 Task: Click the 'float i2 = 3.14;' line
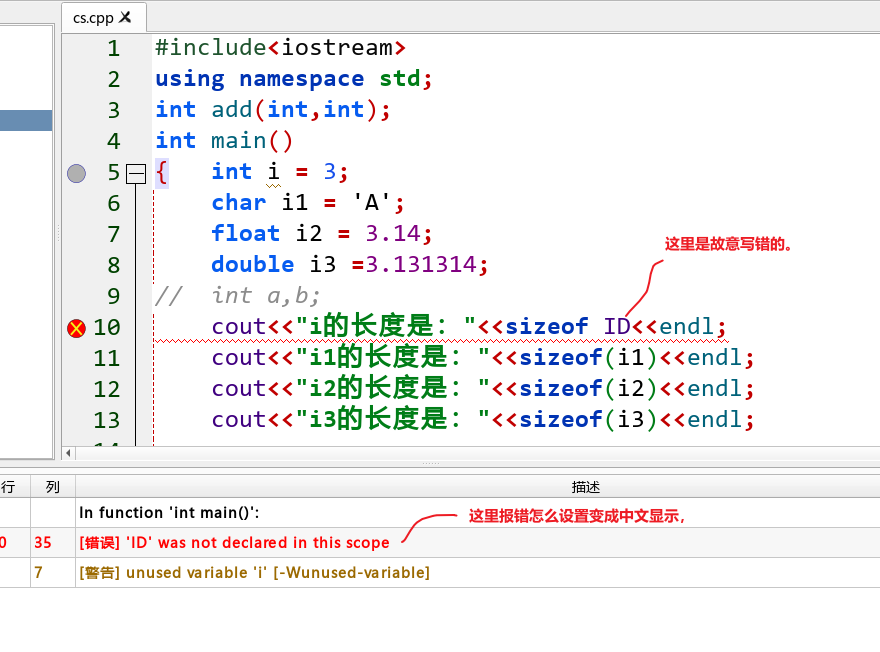click(x=322, y=234)
